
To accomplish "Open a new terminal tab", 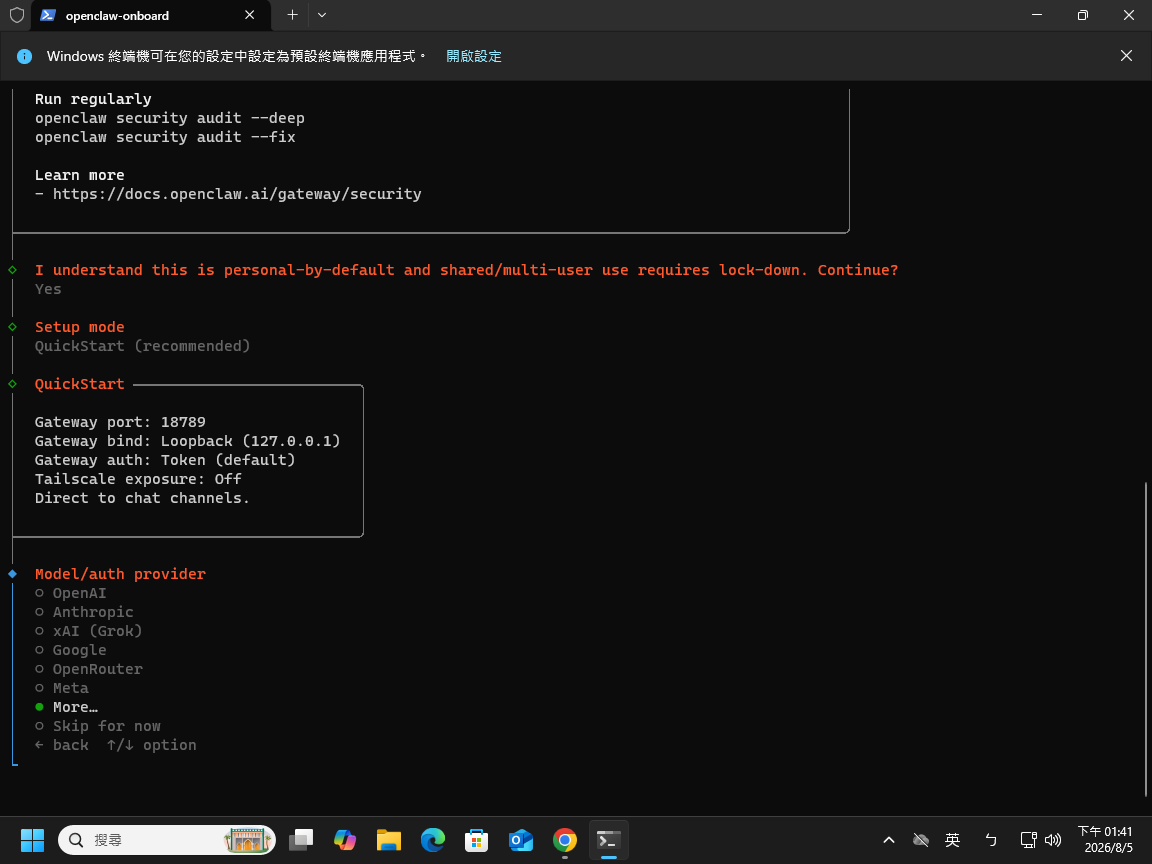I will [292, 15].
